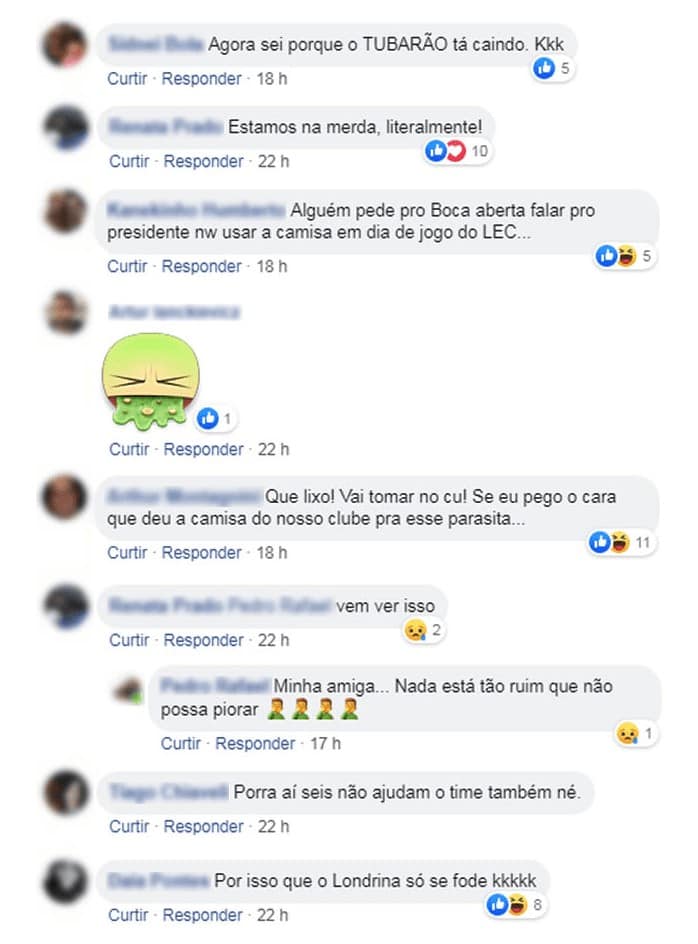Reply to the 'Minha amiga' nested comment
The height and width of the screenshot is (944, 698).
(x=255, y=744)
